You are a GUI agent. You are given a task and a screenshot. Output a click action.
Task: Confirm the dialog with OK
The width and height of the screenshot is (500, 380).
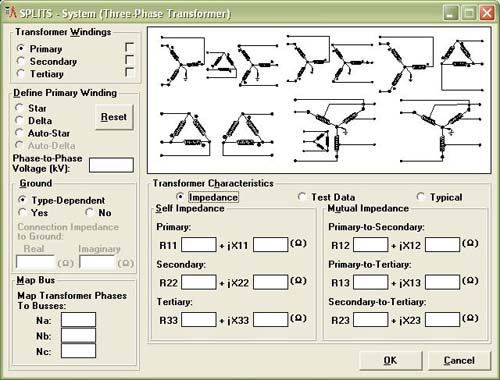(x=391, y=360)
